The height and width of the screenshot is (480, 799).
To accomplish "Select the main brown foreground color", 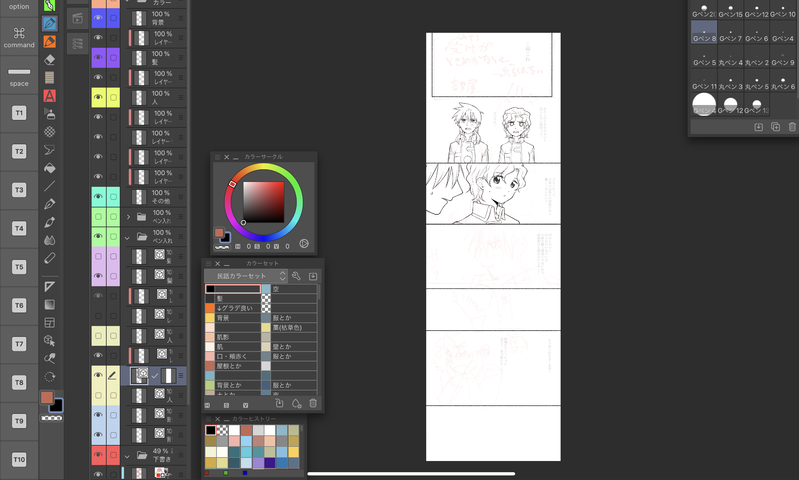I will (47, 397).
